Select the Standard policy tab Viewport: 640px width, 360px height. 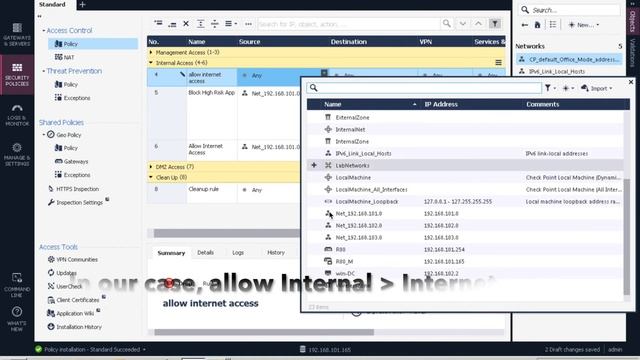click(52, 4)
